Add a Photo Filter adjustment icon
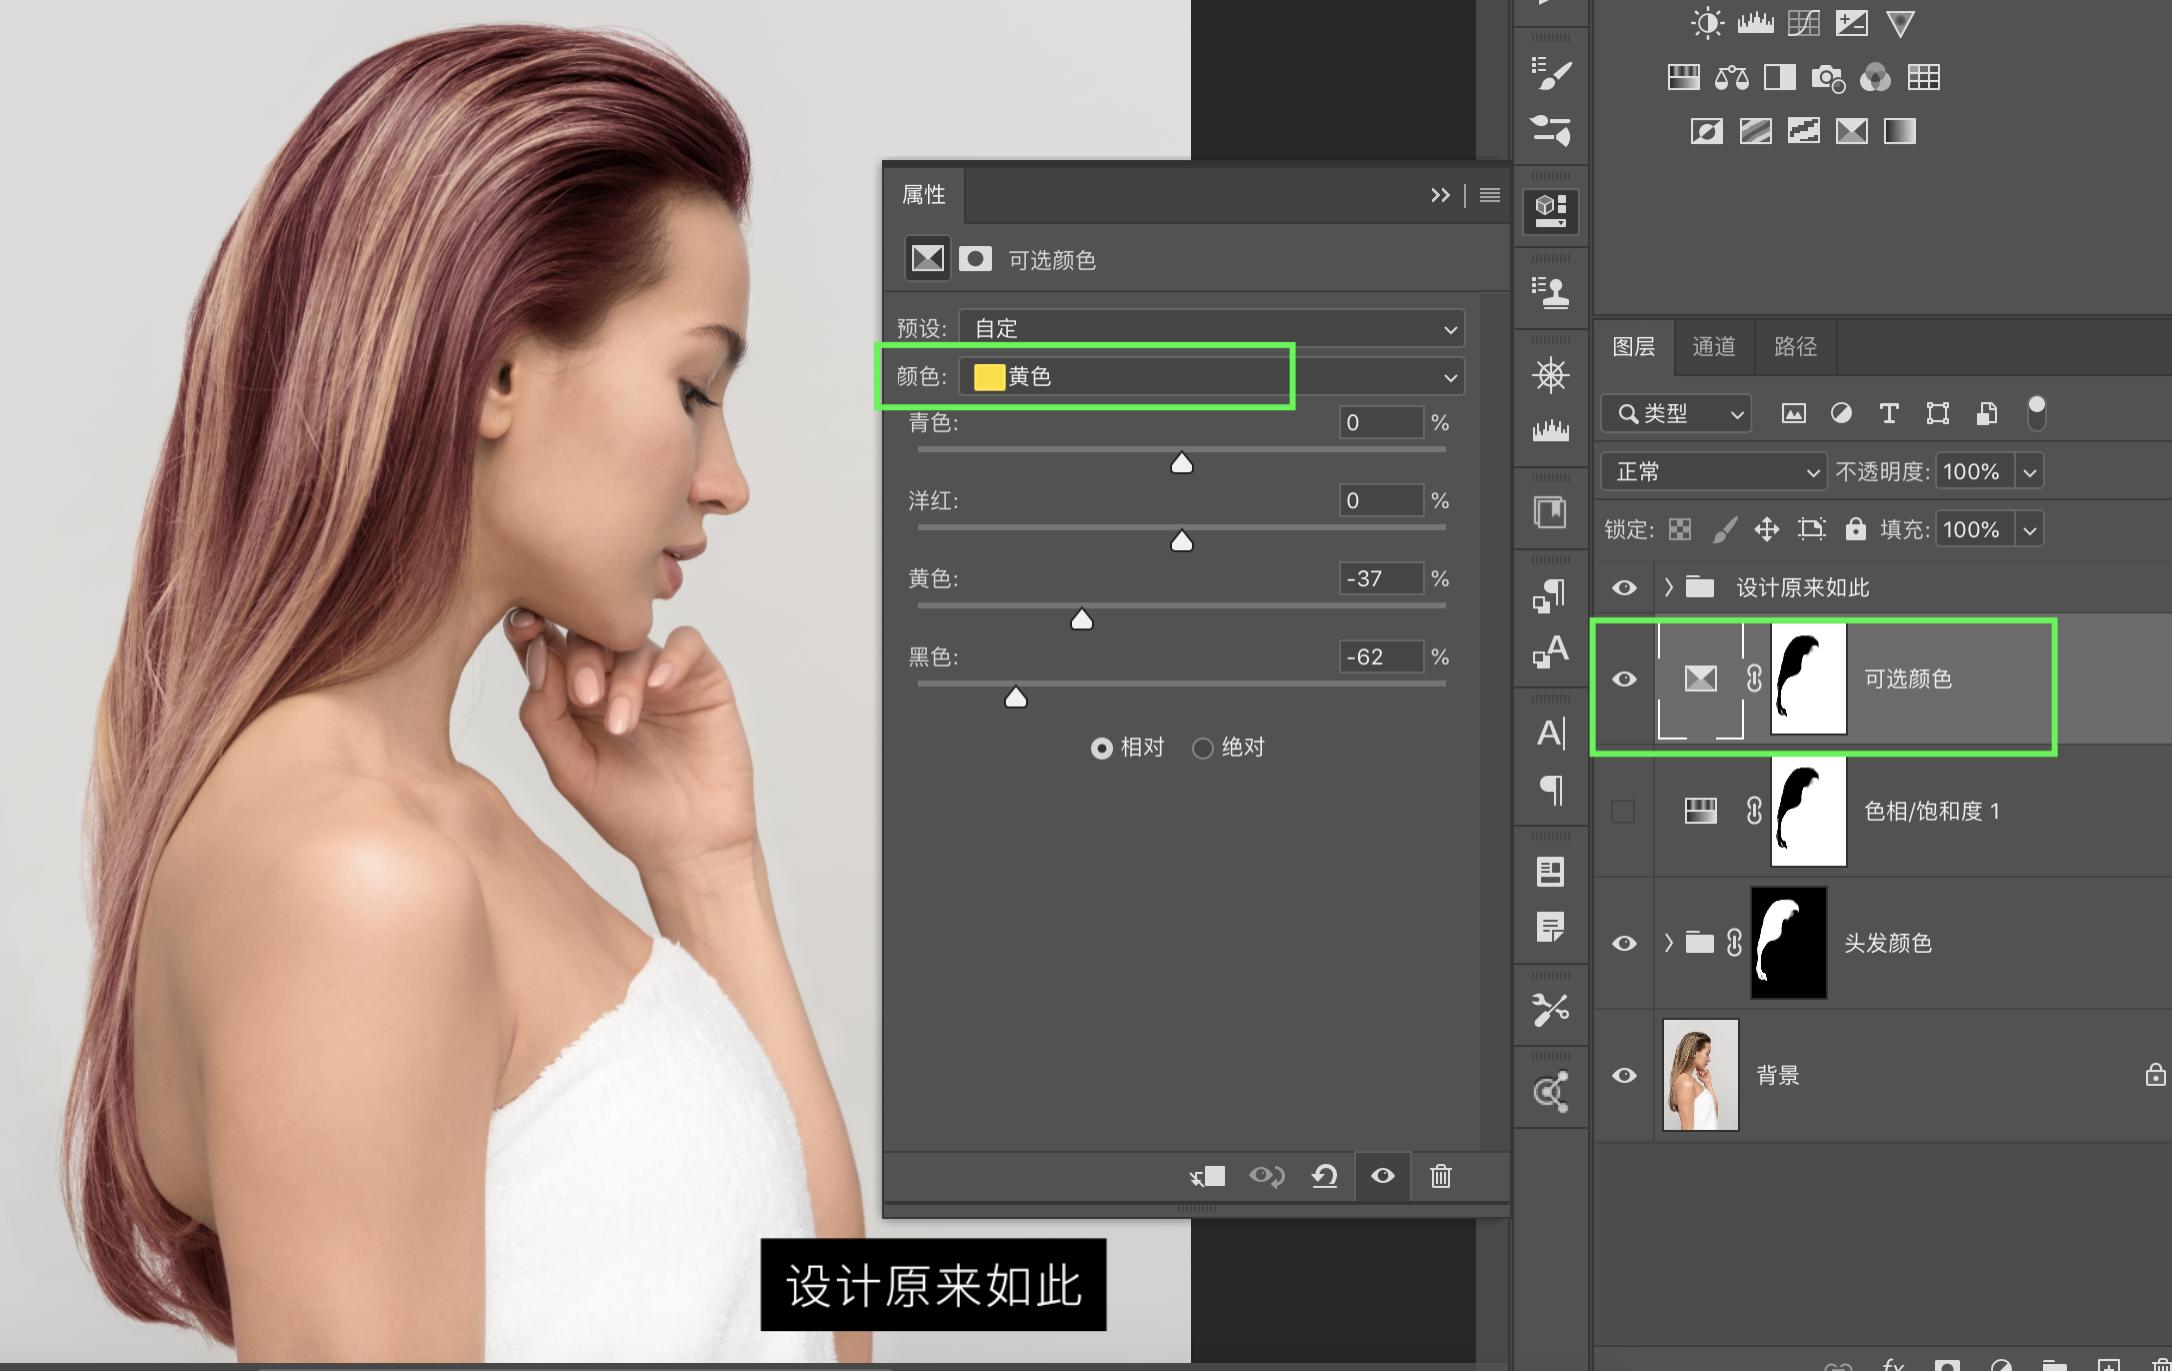 click(x=1827, y=78)
